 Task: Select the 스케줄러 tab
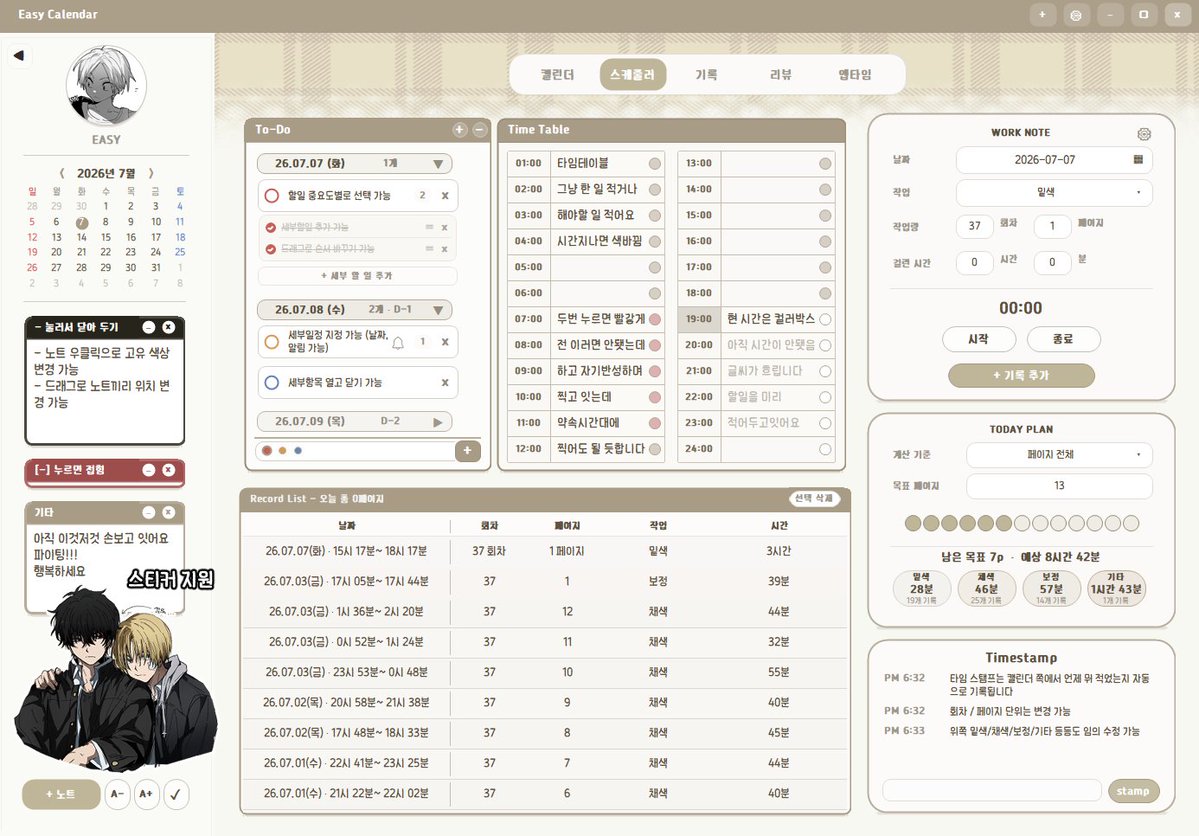tap(632, 75)
